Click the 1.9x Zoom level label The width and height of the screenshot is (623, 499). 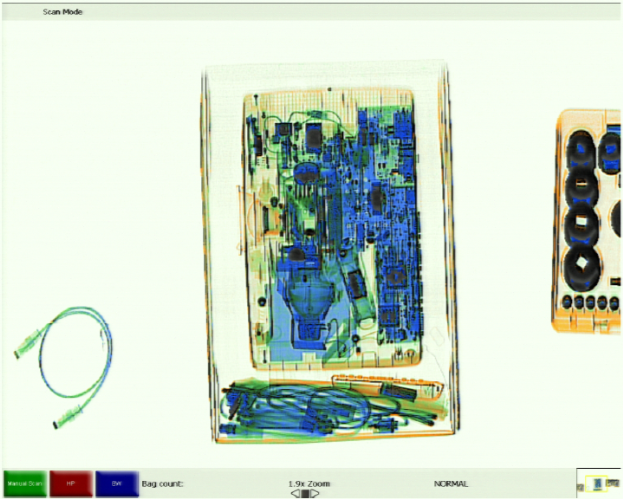click(309, 483)
